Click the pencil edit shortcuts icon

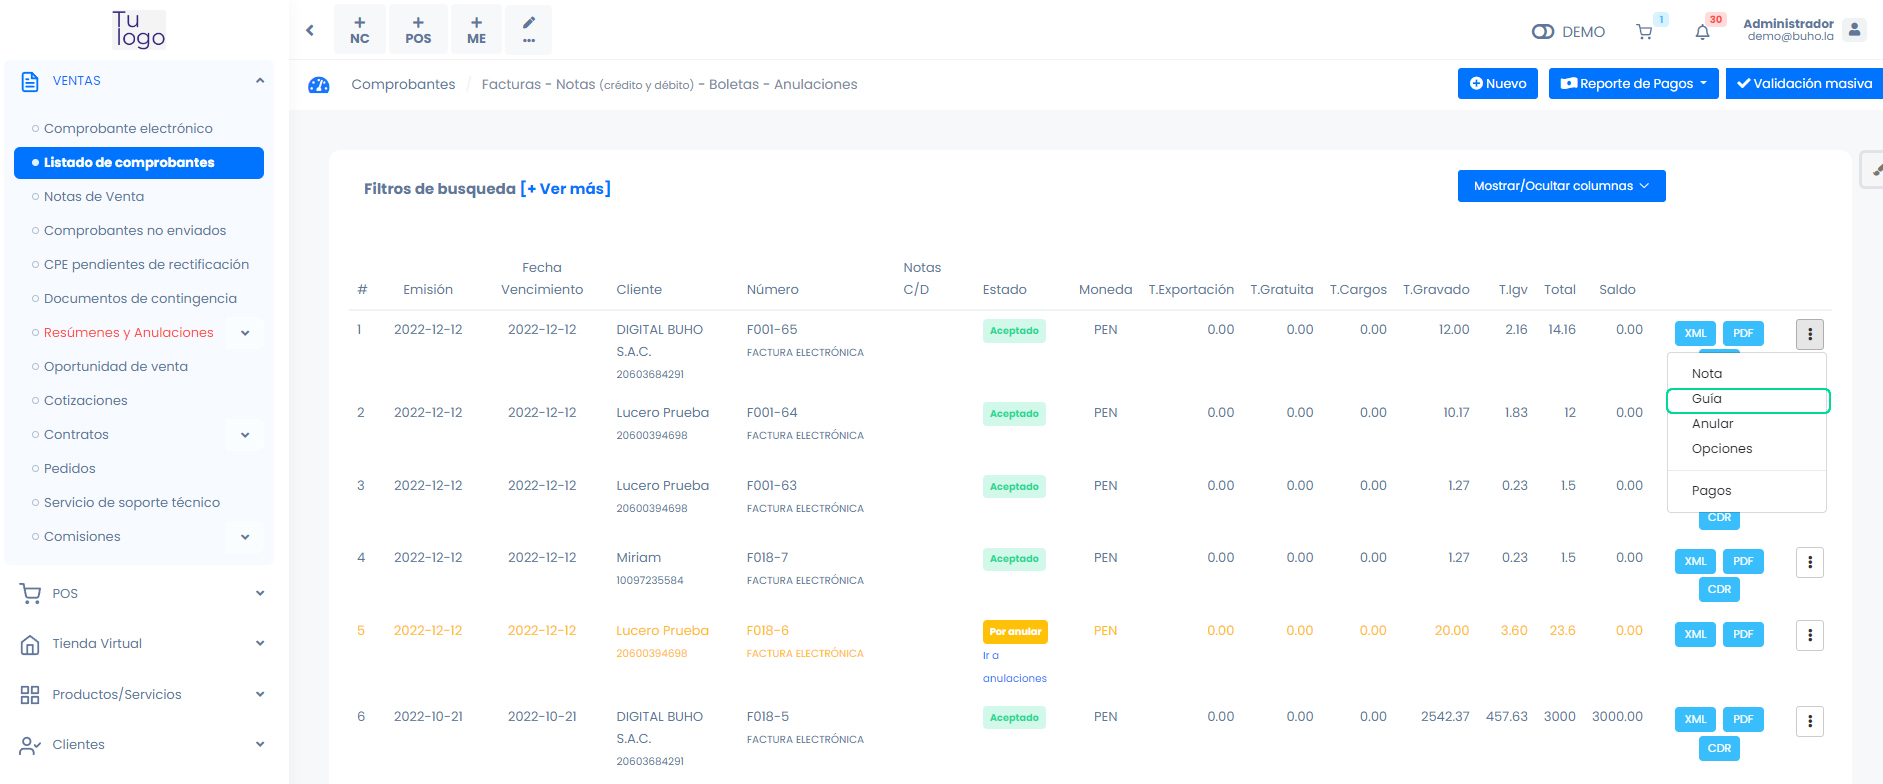tap(529, 30)
